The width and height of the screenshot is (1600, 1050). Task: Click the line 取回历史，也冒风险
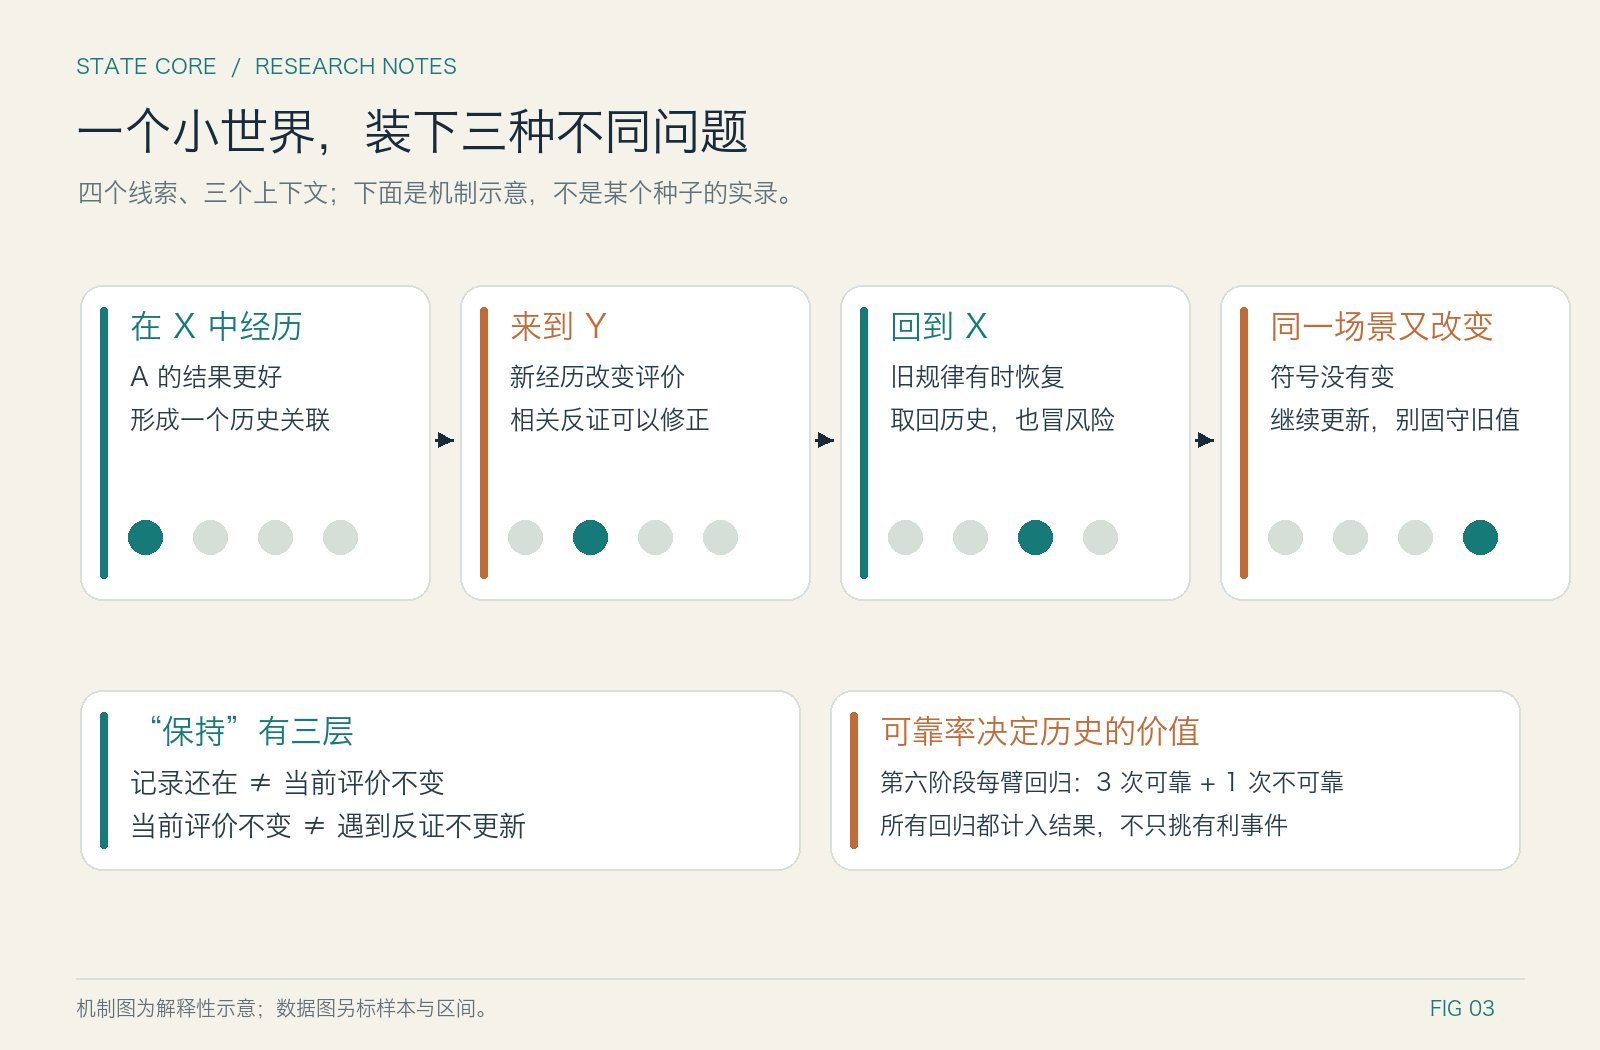click(x=1002, y=420)
